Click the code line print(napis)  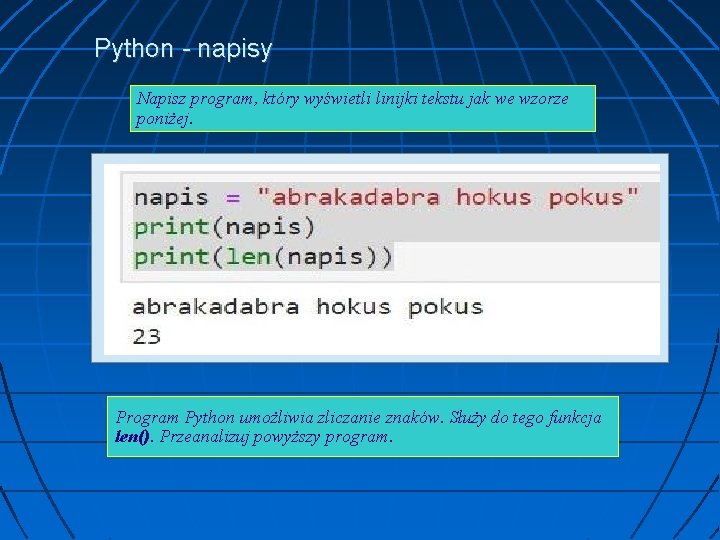[x=225, y=227]
